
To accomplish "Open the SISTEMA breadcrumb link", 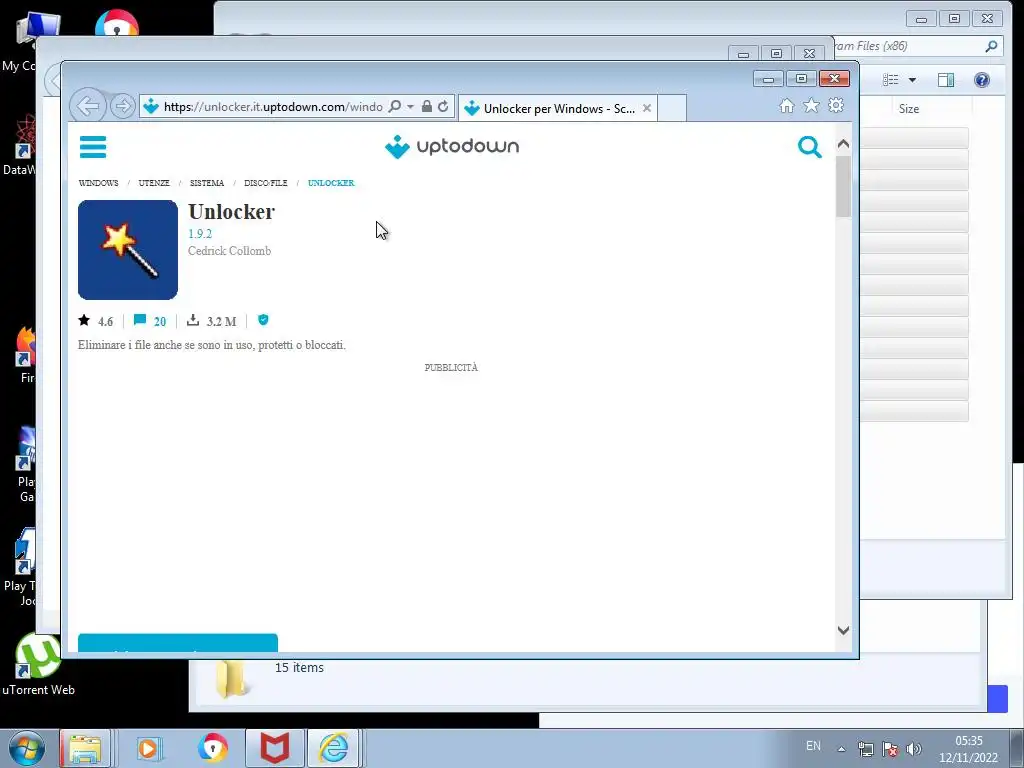I will [207, 183].
